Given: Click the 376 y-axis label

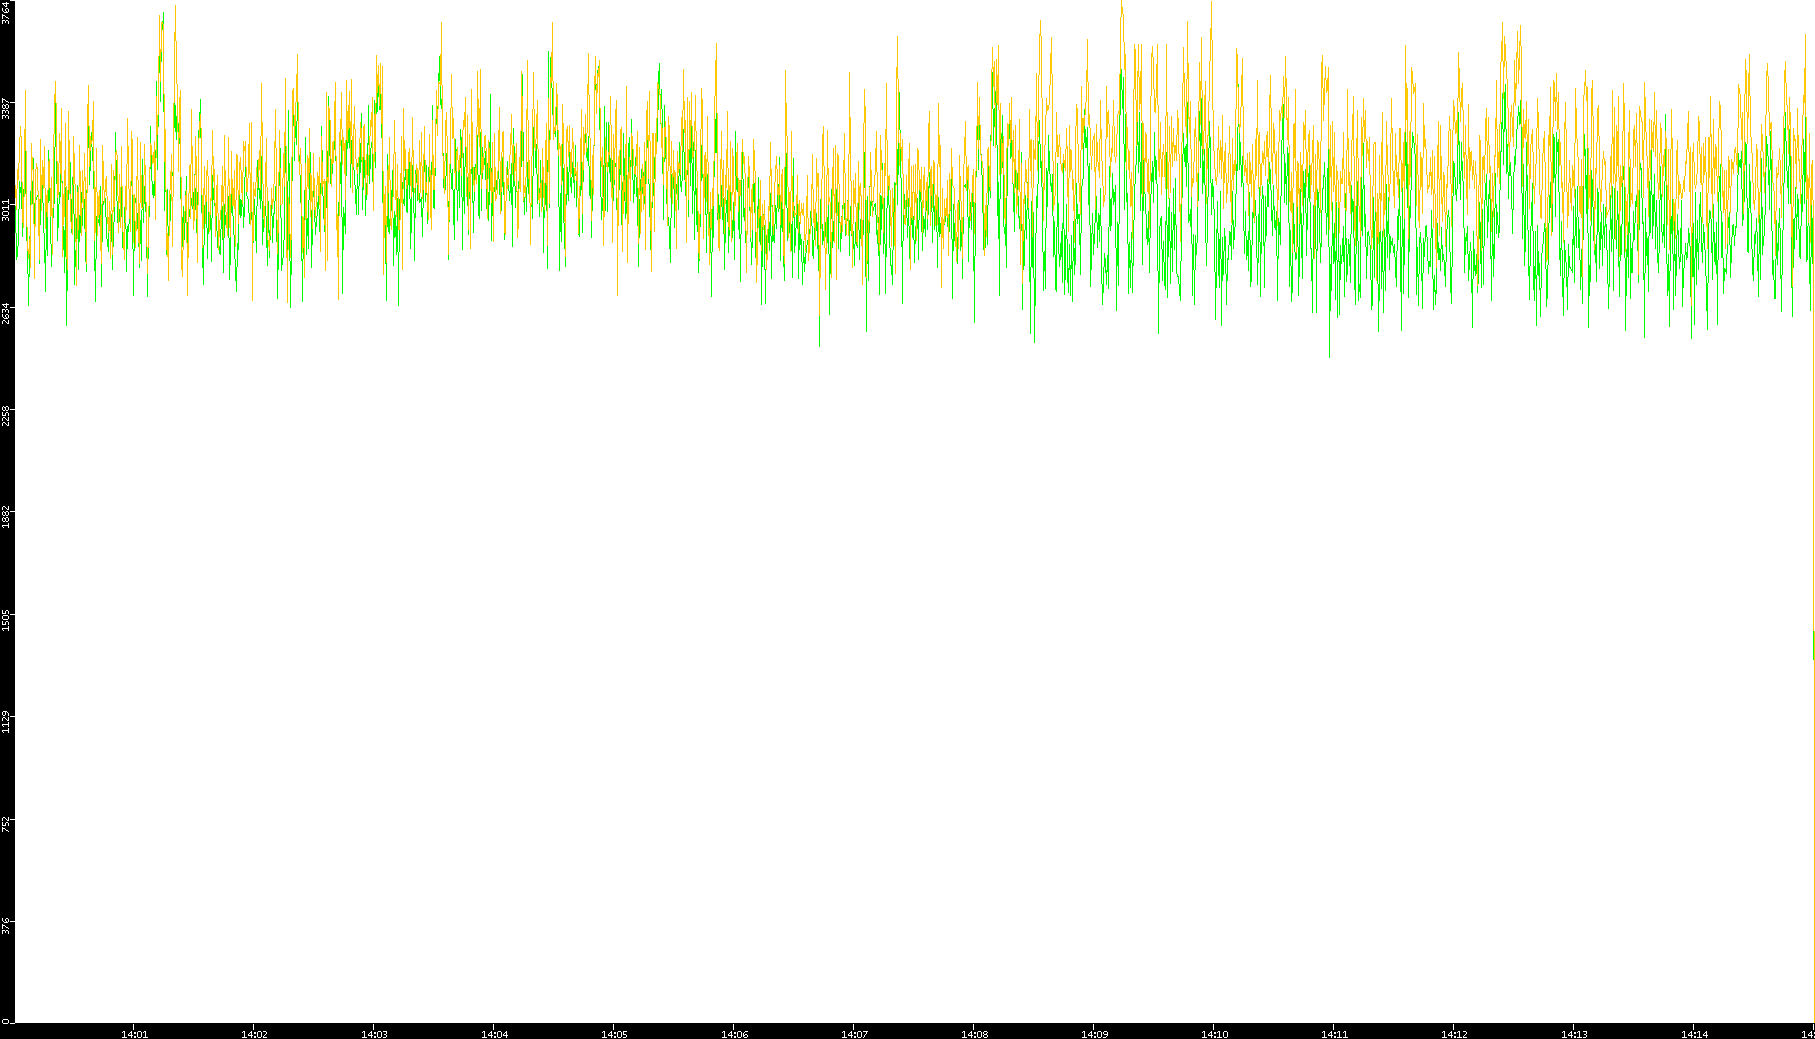Looking at the screenshot, I should 6,925.
